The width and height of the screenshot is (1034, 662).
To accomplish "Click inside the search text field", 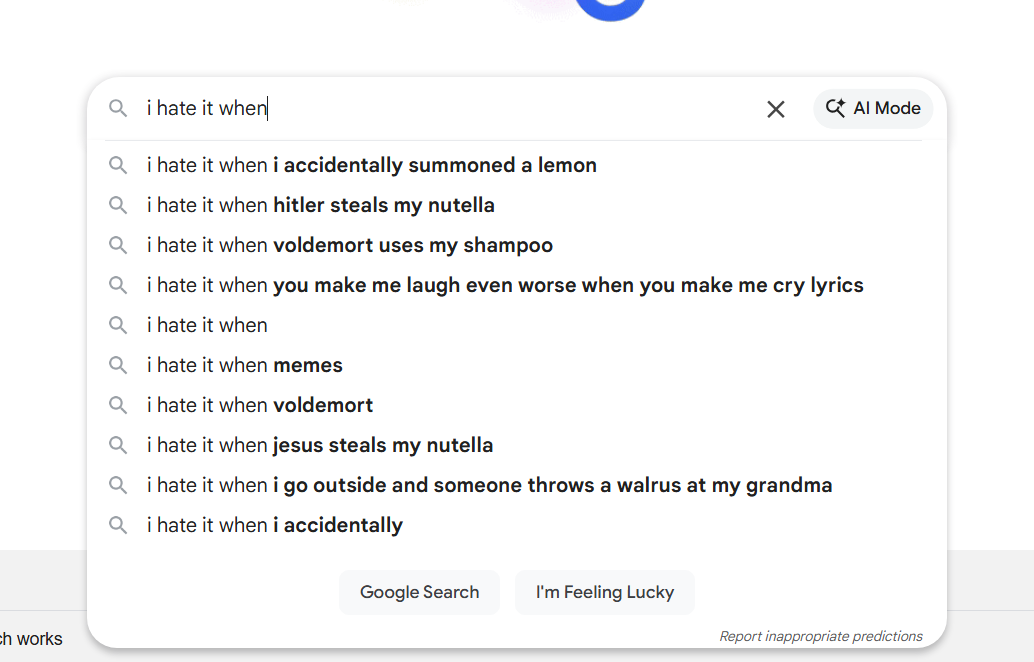I will 450,109.
